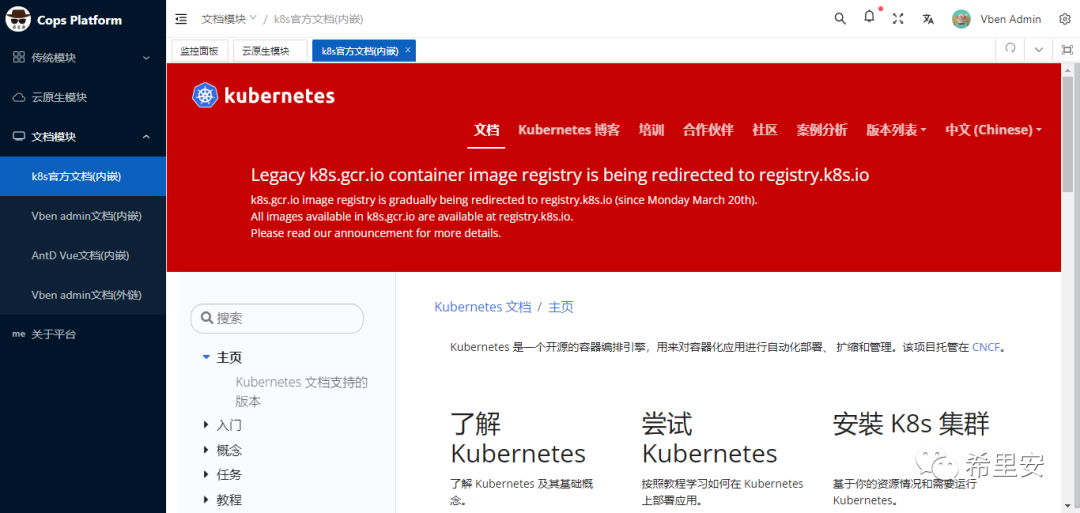1080x513 pixels.
Task: Click the 关于平台 'me' icon
Action: [19, 334]
